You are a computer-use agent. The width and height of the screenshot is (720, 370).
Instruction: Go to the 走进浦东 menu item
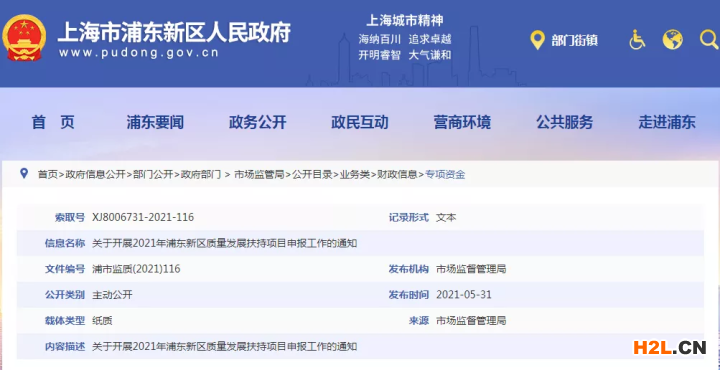tap(667, 122)
